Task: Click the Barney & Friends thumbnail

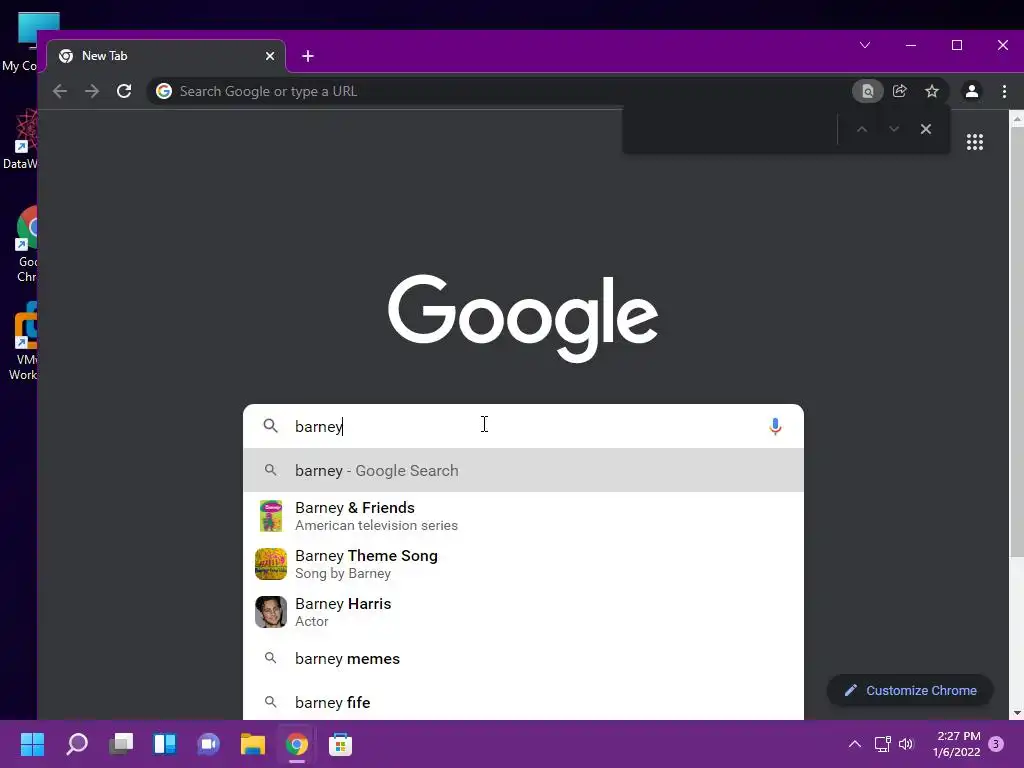Action: coord(271,516)
